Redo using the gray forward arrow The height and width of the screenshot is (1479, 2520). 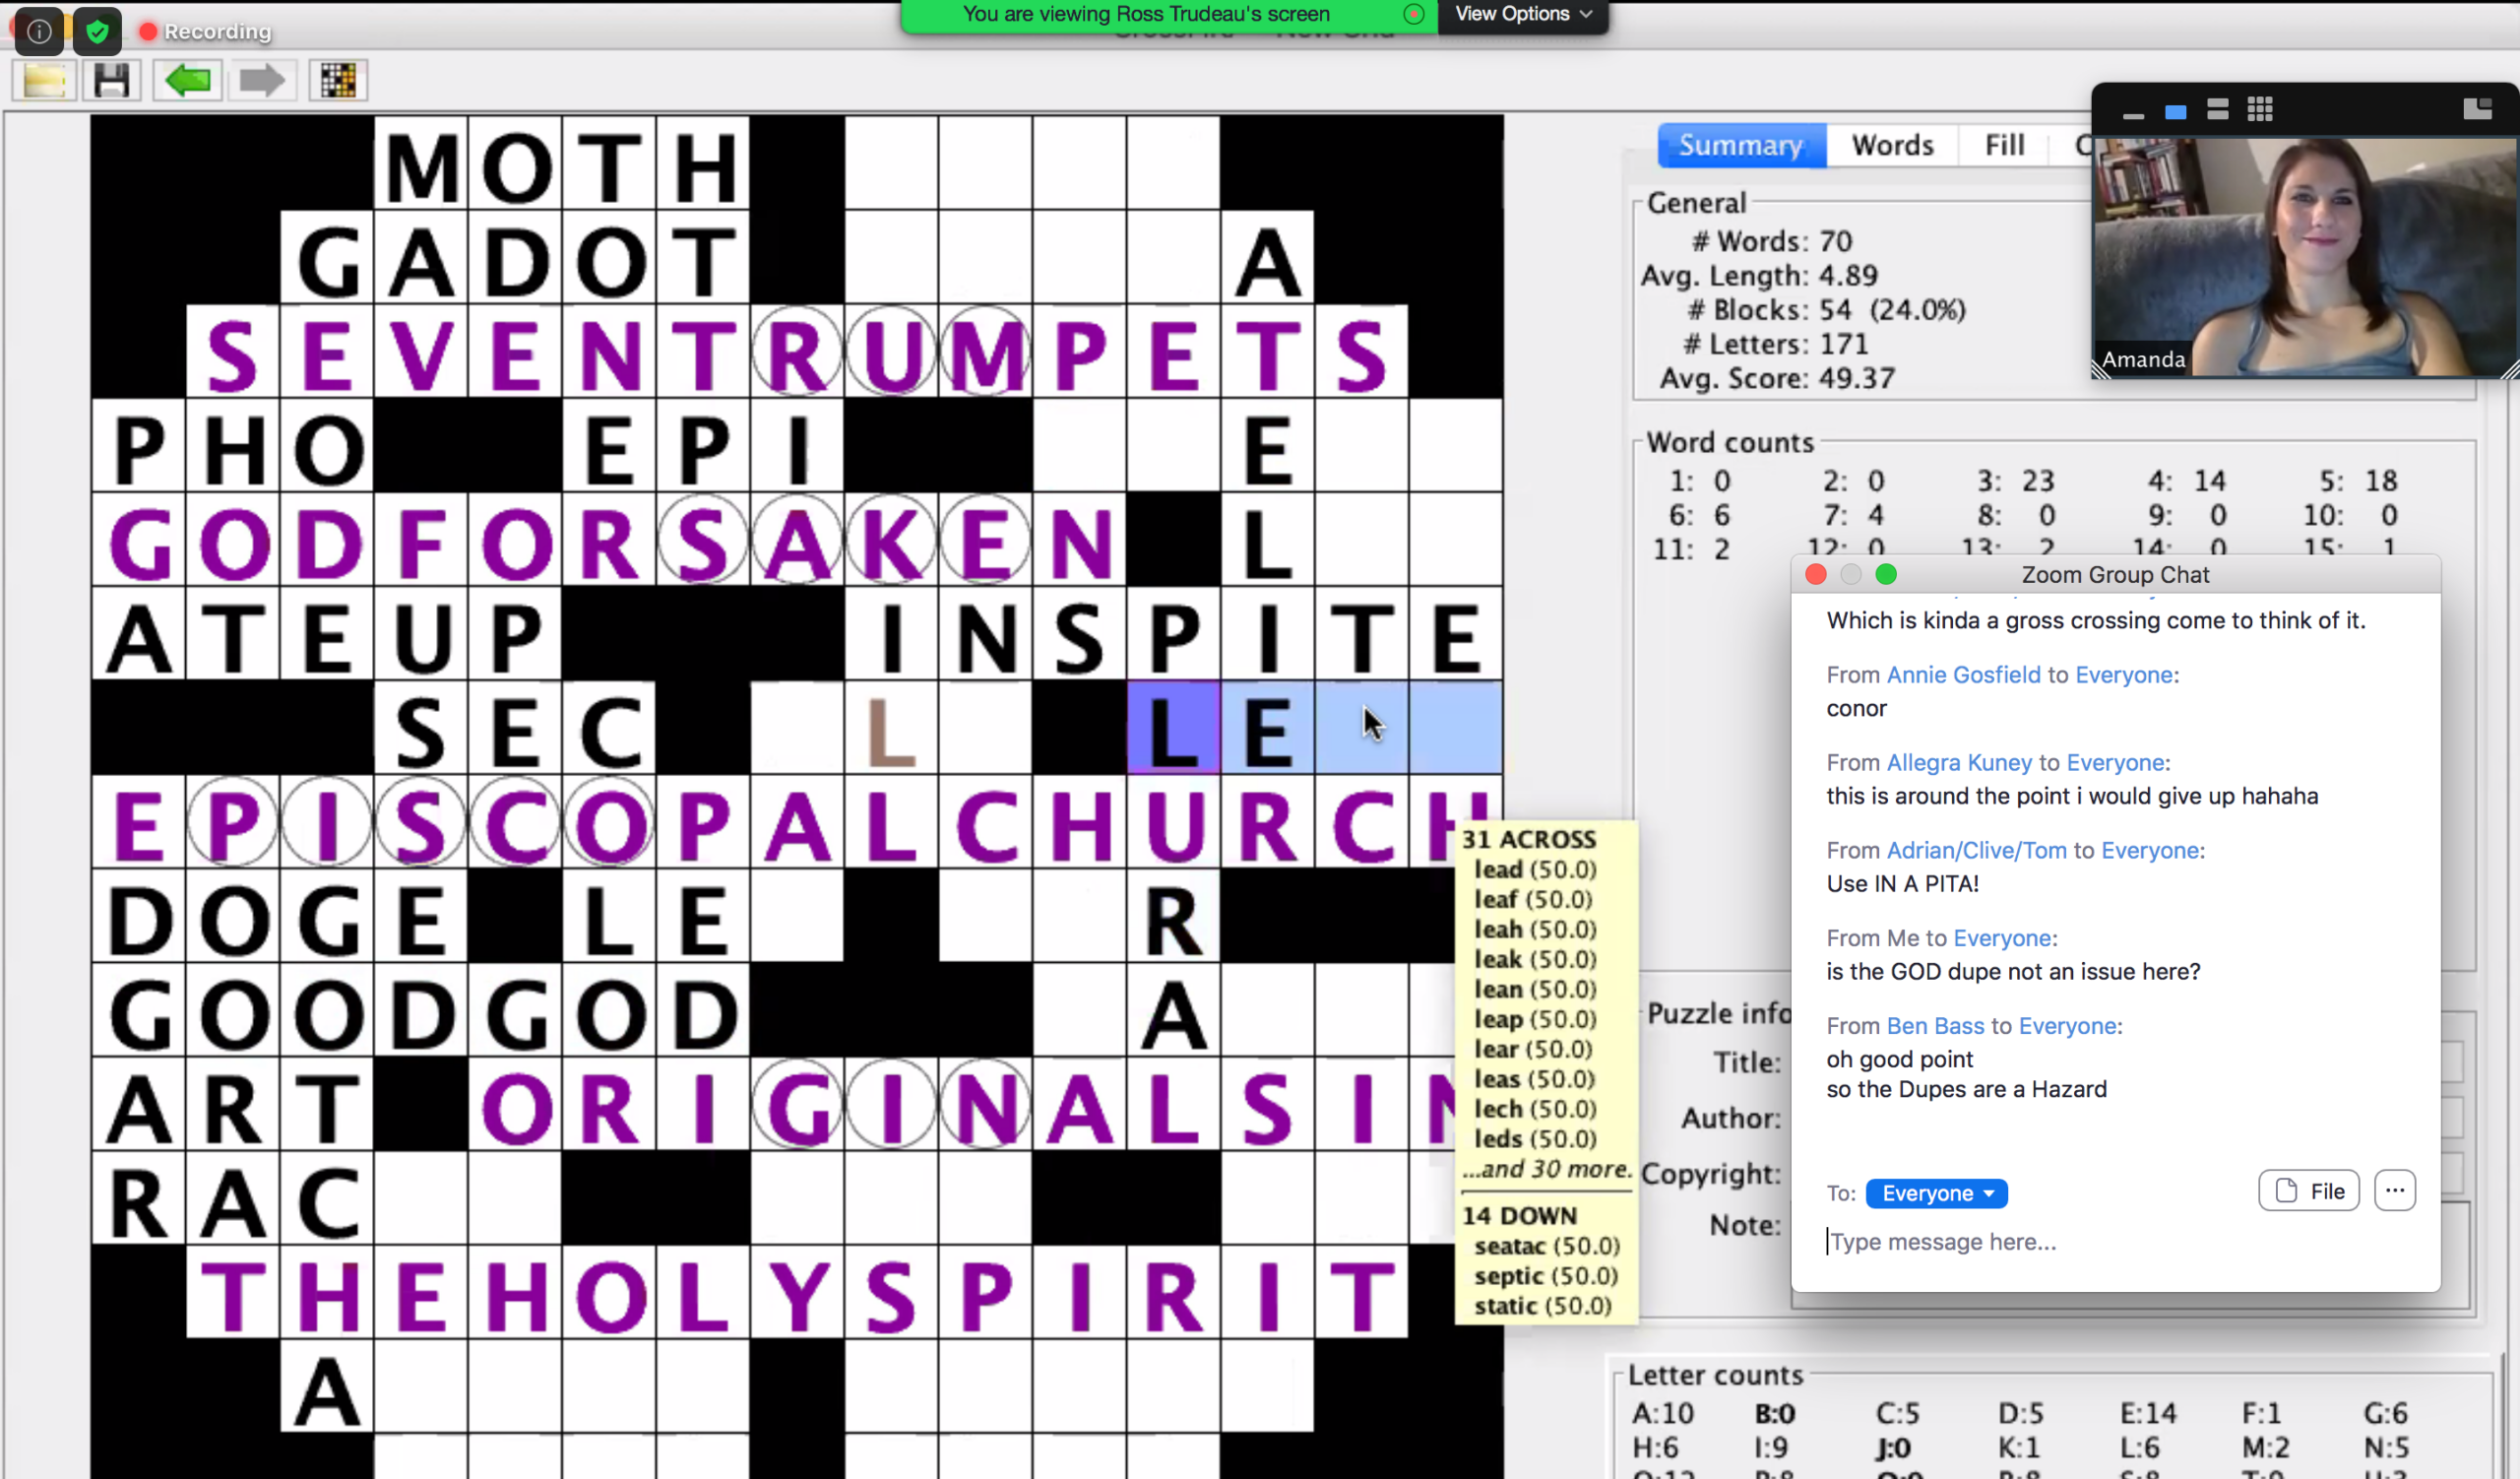click(261, 80)
